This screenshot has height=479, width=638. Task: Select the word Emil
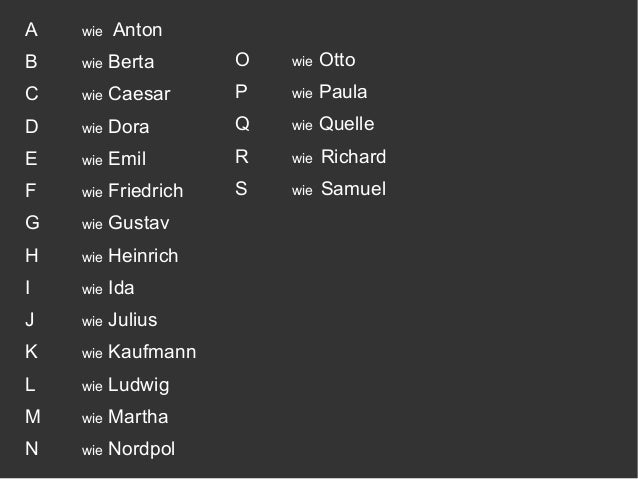(127, 159)
